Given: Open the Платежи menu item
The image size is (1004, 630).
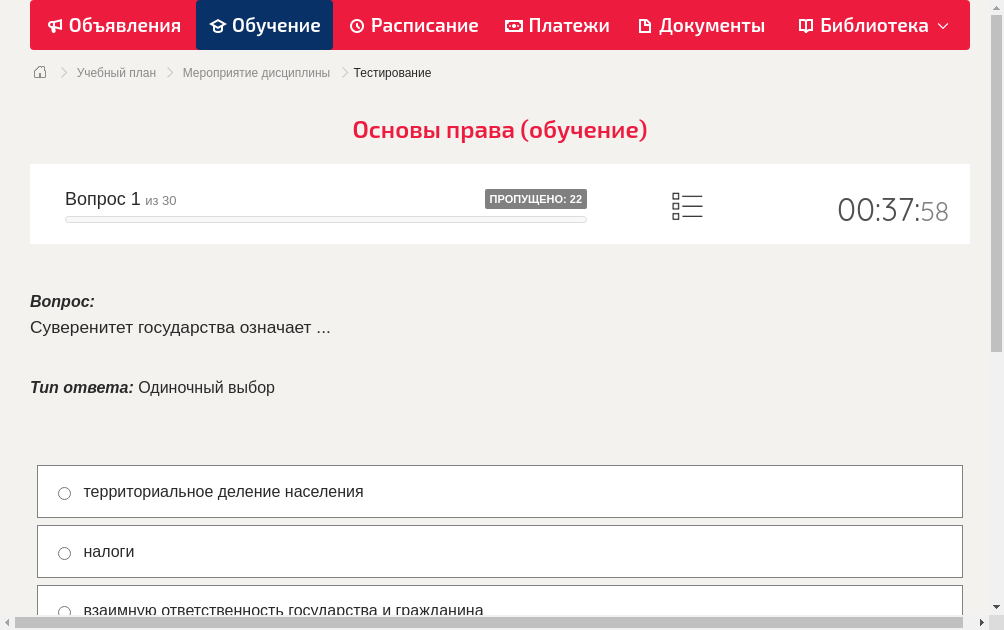Looking at the screenshot, I should point(556,25).
